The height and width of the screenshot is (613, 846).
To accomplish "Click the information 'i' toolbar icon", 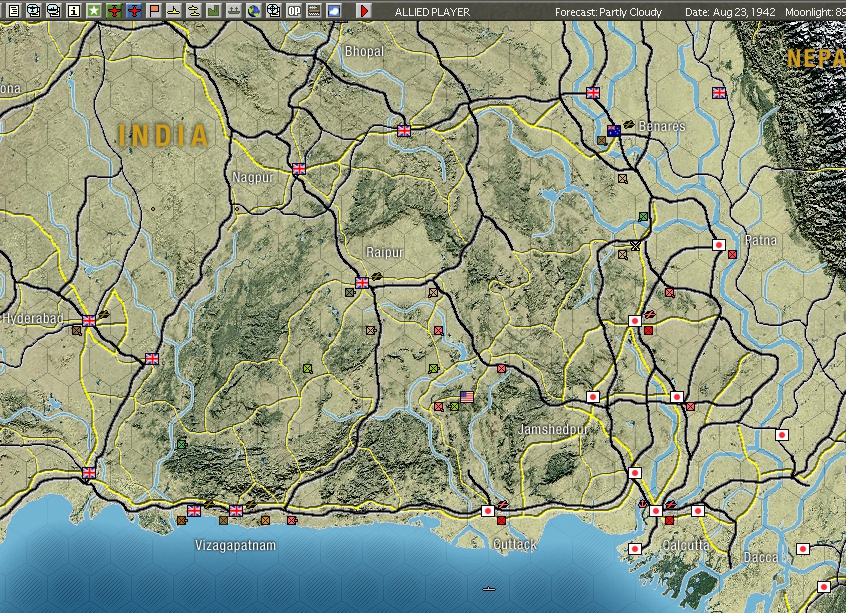I will 72,11.
